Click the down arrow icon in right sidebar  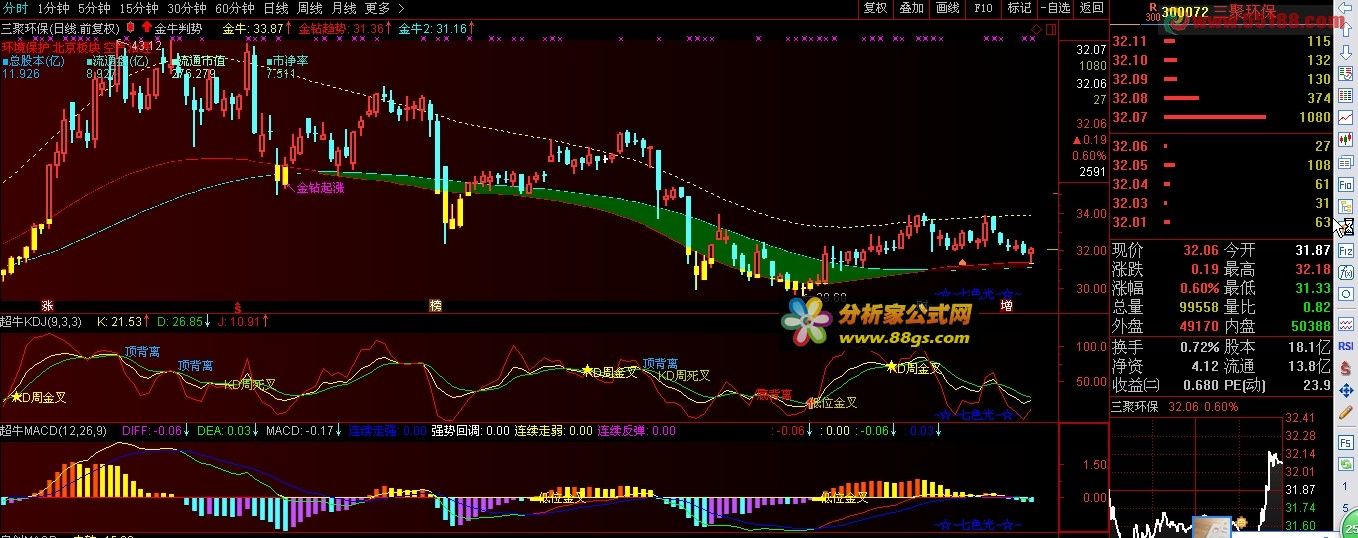point(1346,51)
